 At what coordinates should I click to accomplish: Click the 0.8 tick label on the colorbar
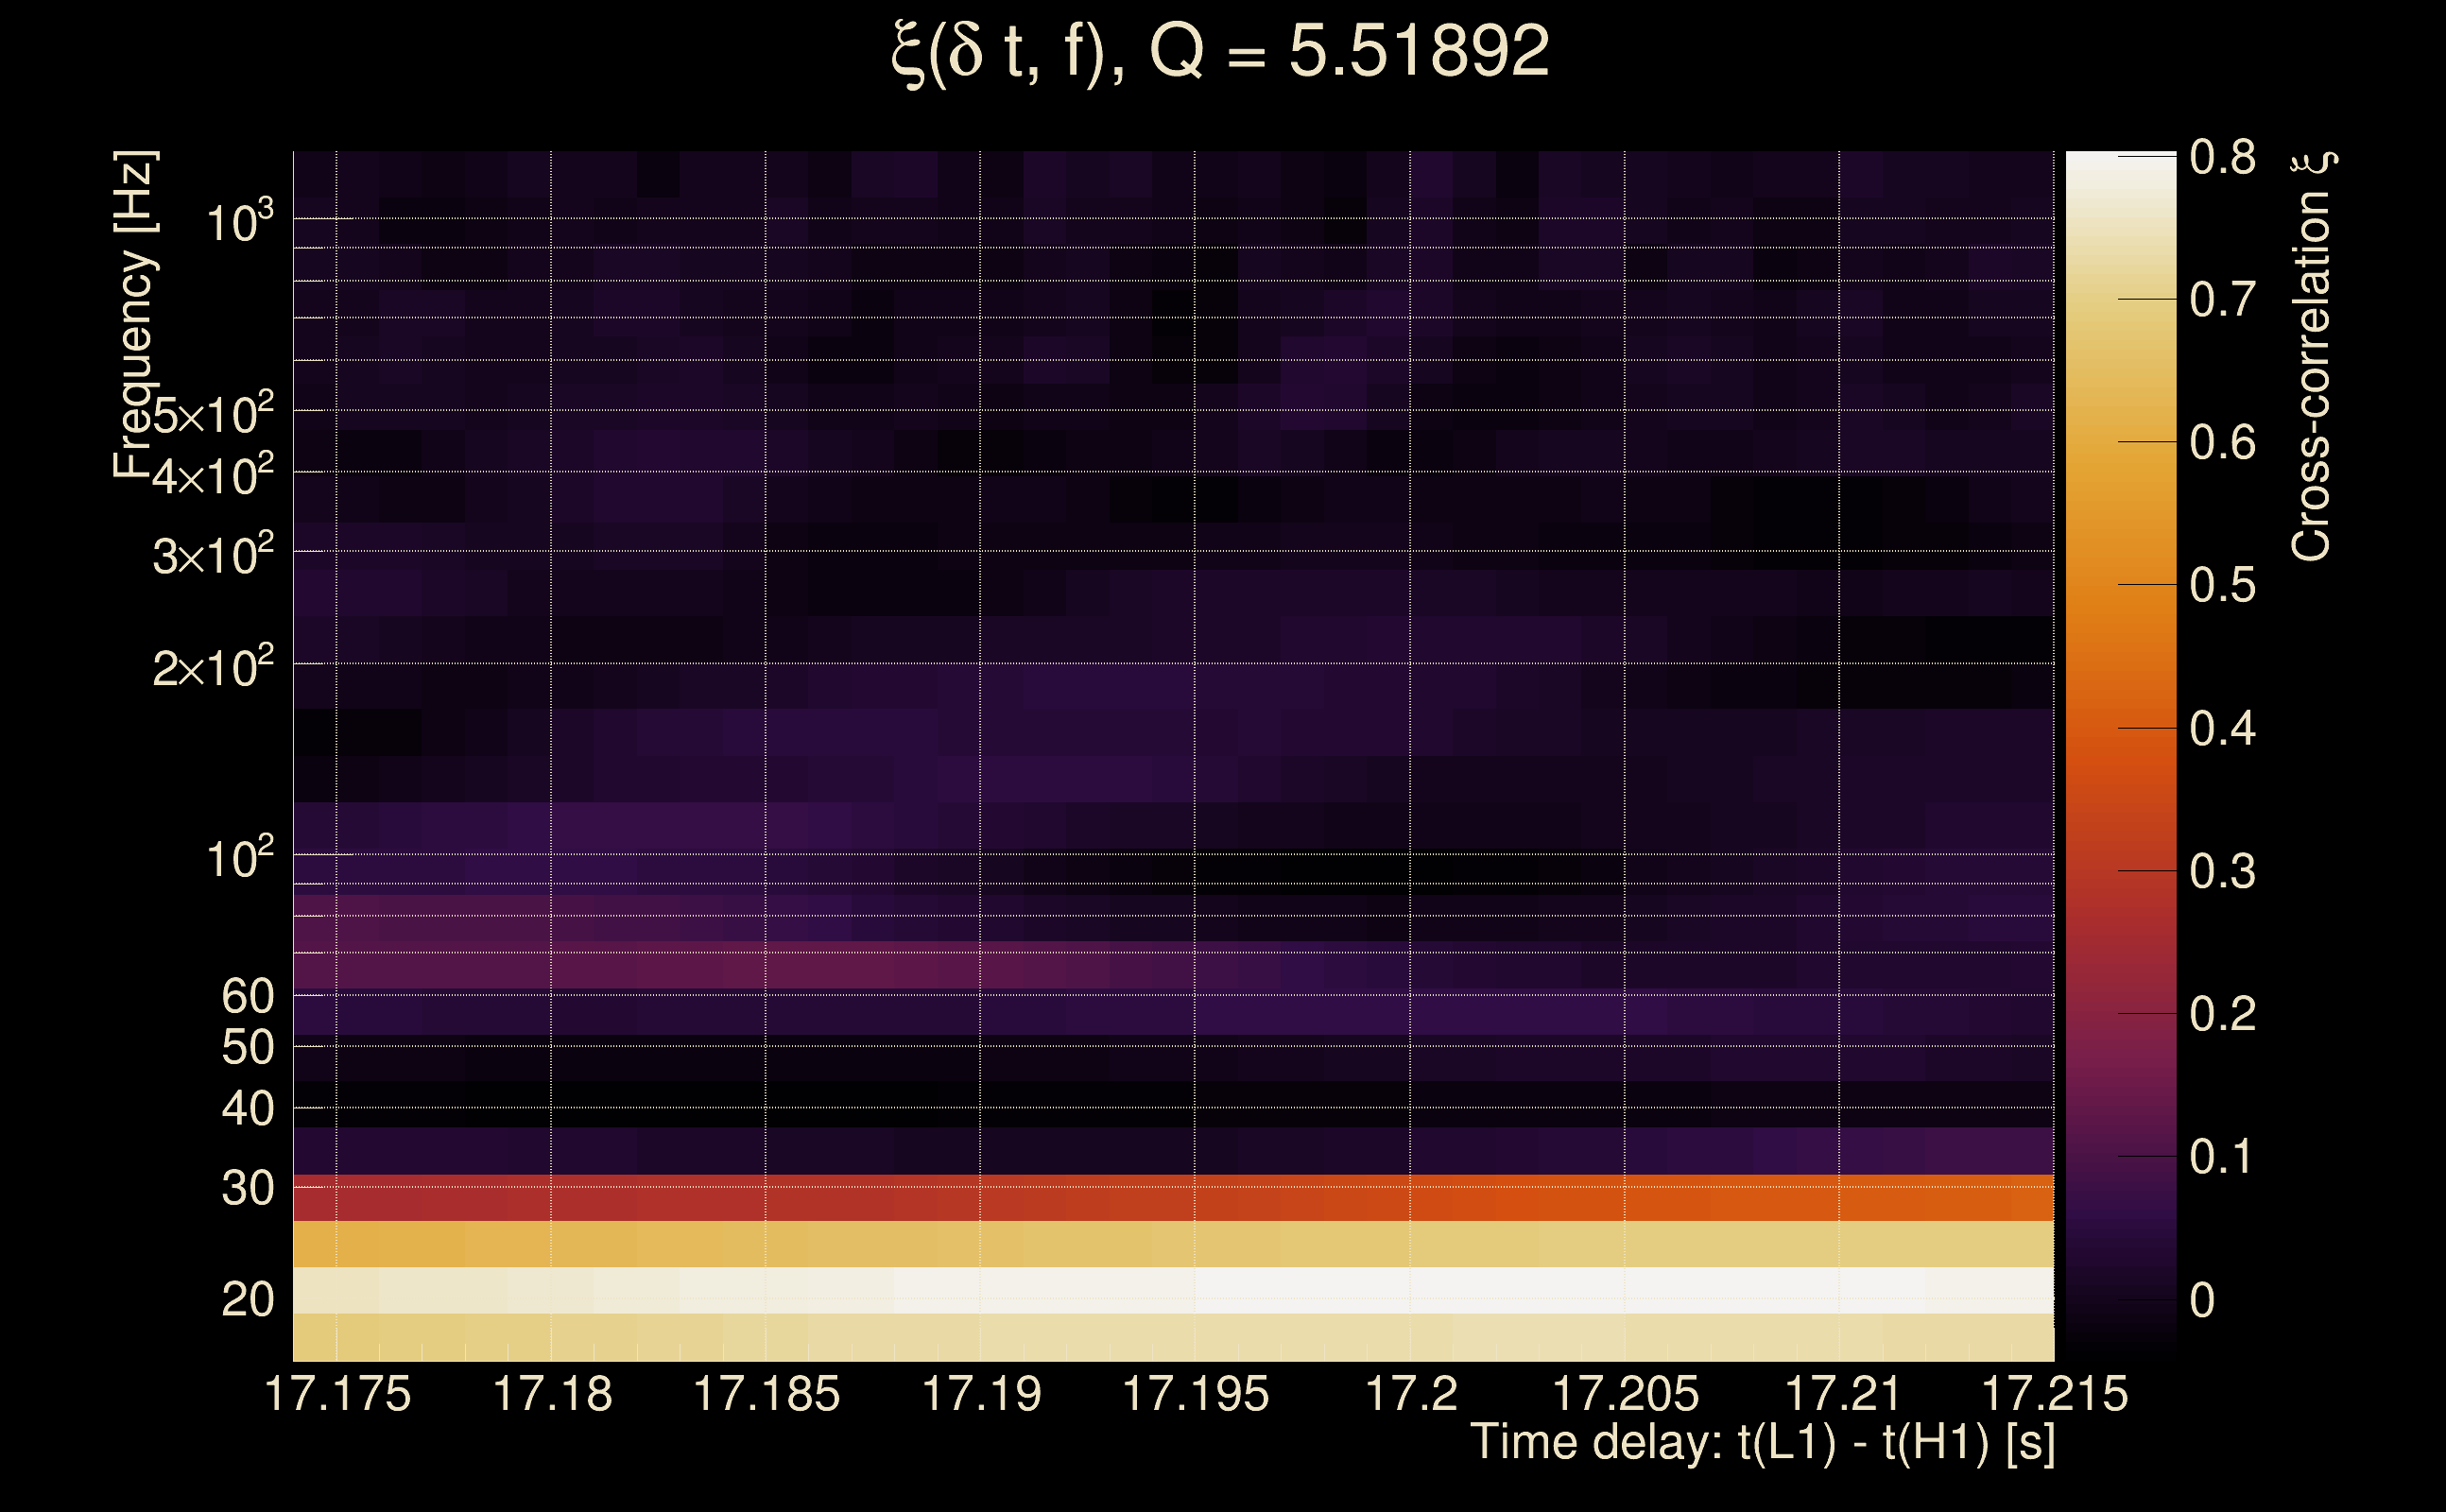point(2222,157)
